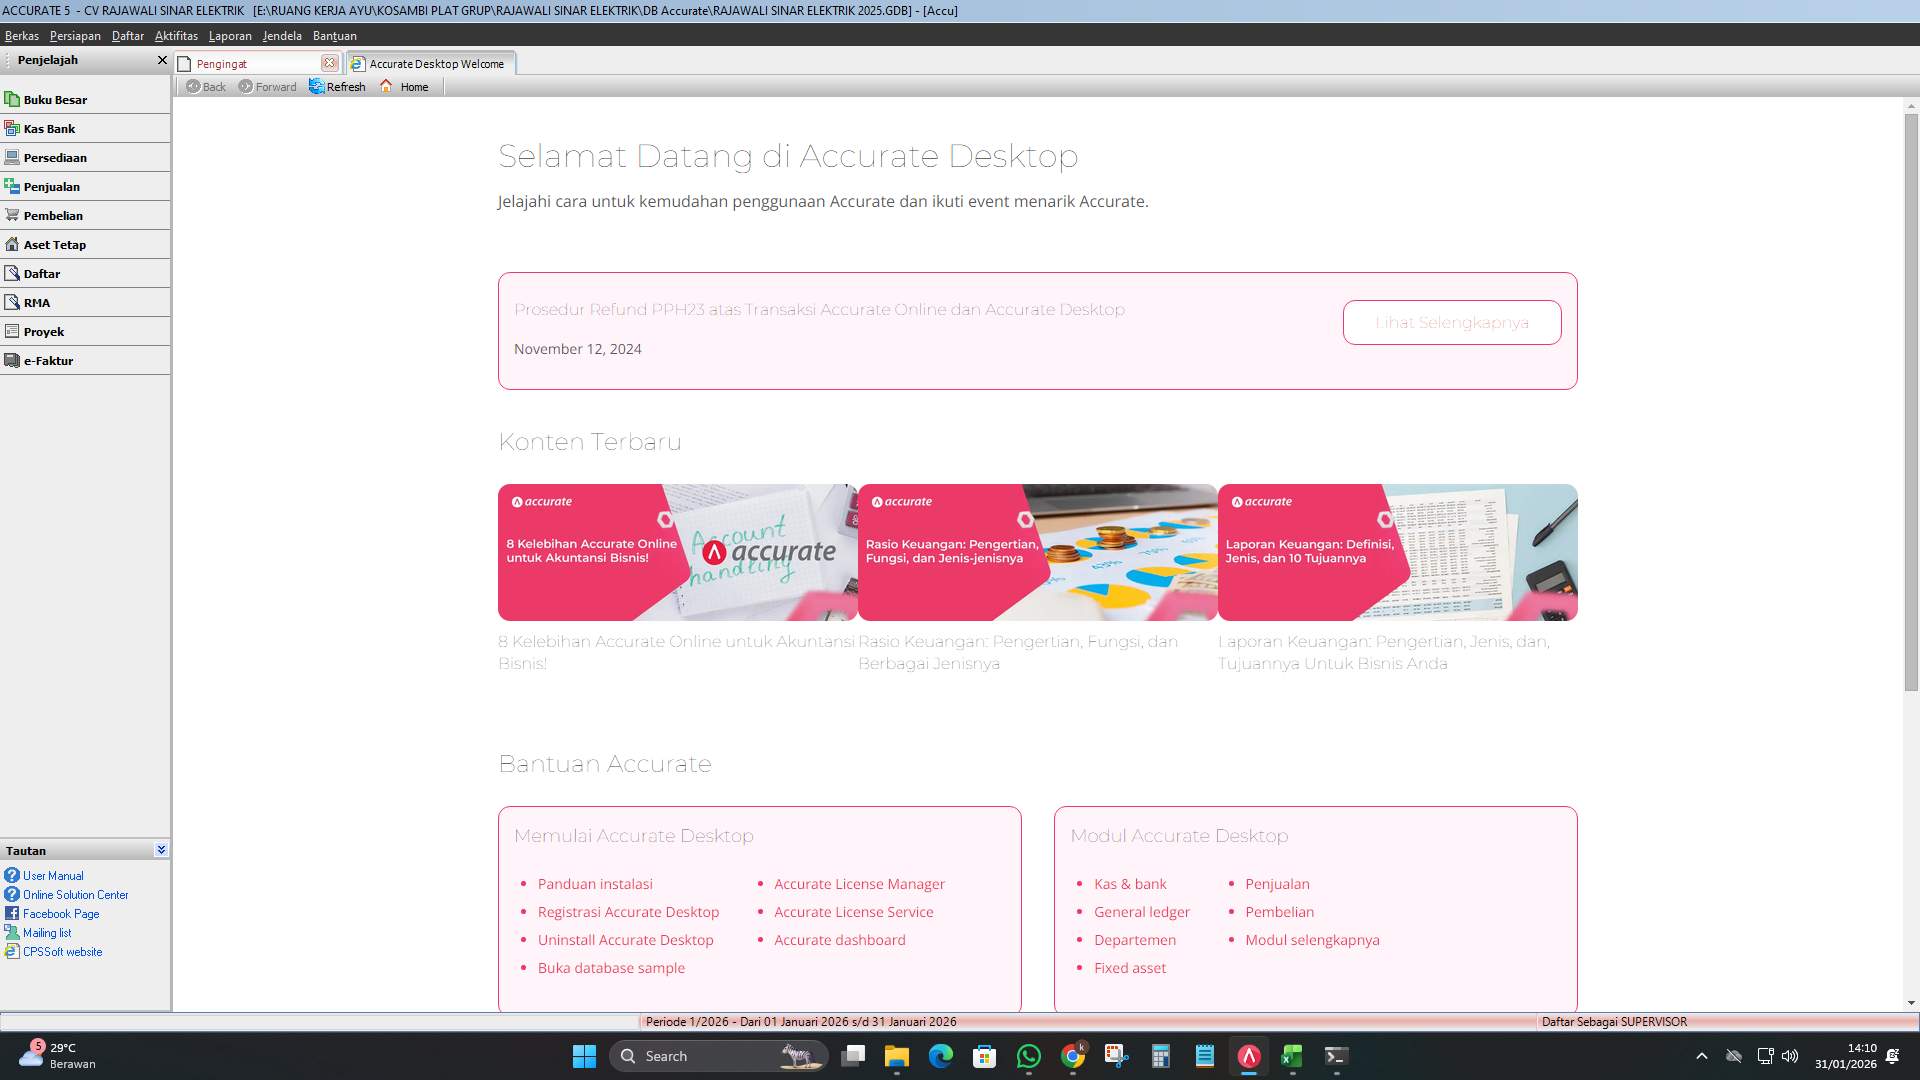Refresh the welcome page
Screen dimensions: 1920x1080
(x=337, y=86)
